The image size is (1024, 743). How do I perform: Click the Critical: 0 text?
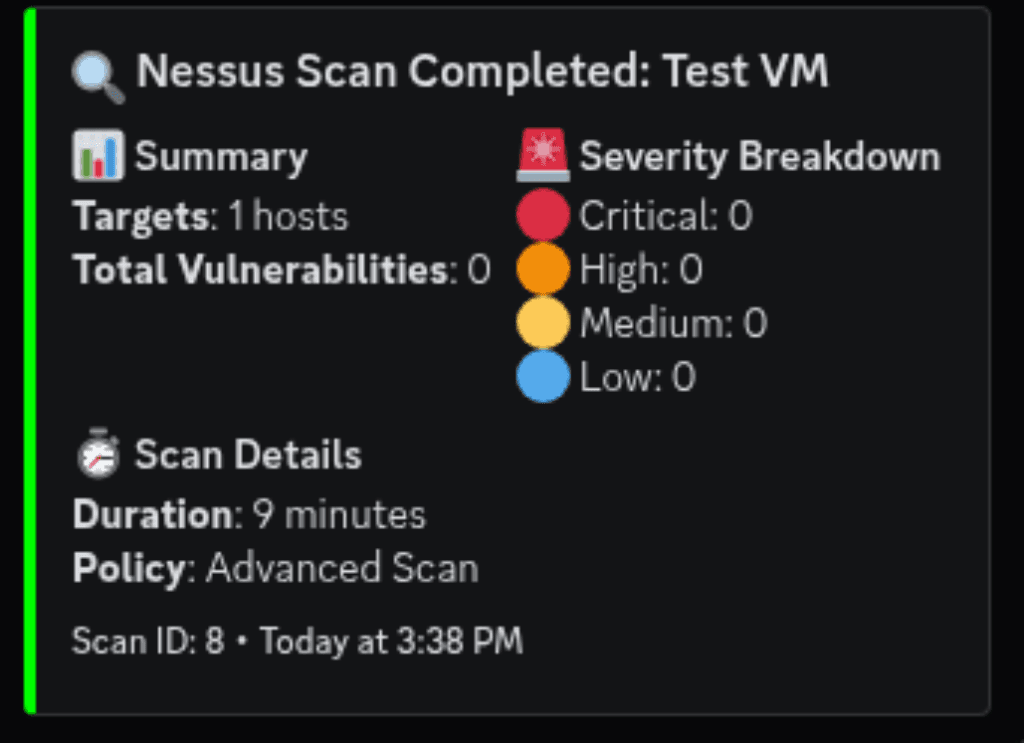tap(665, 216)
